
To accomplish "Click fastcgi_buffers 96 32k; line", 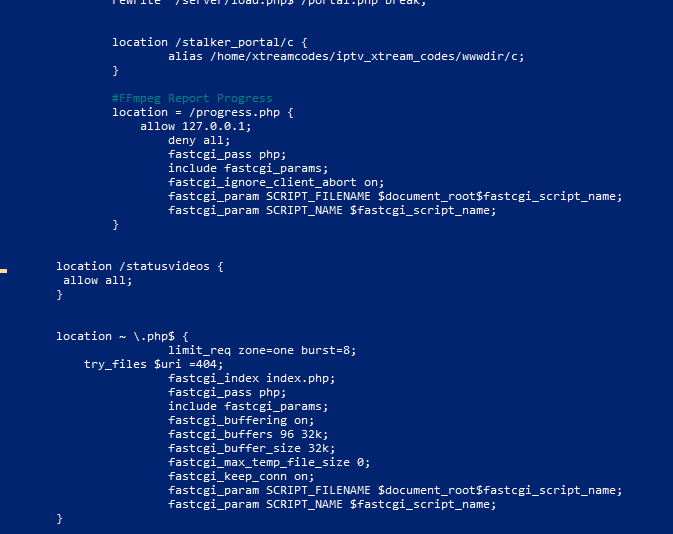I will (248, 434).
